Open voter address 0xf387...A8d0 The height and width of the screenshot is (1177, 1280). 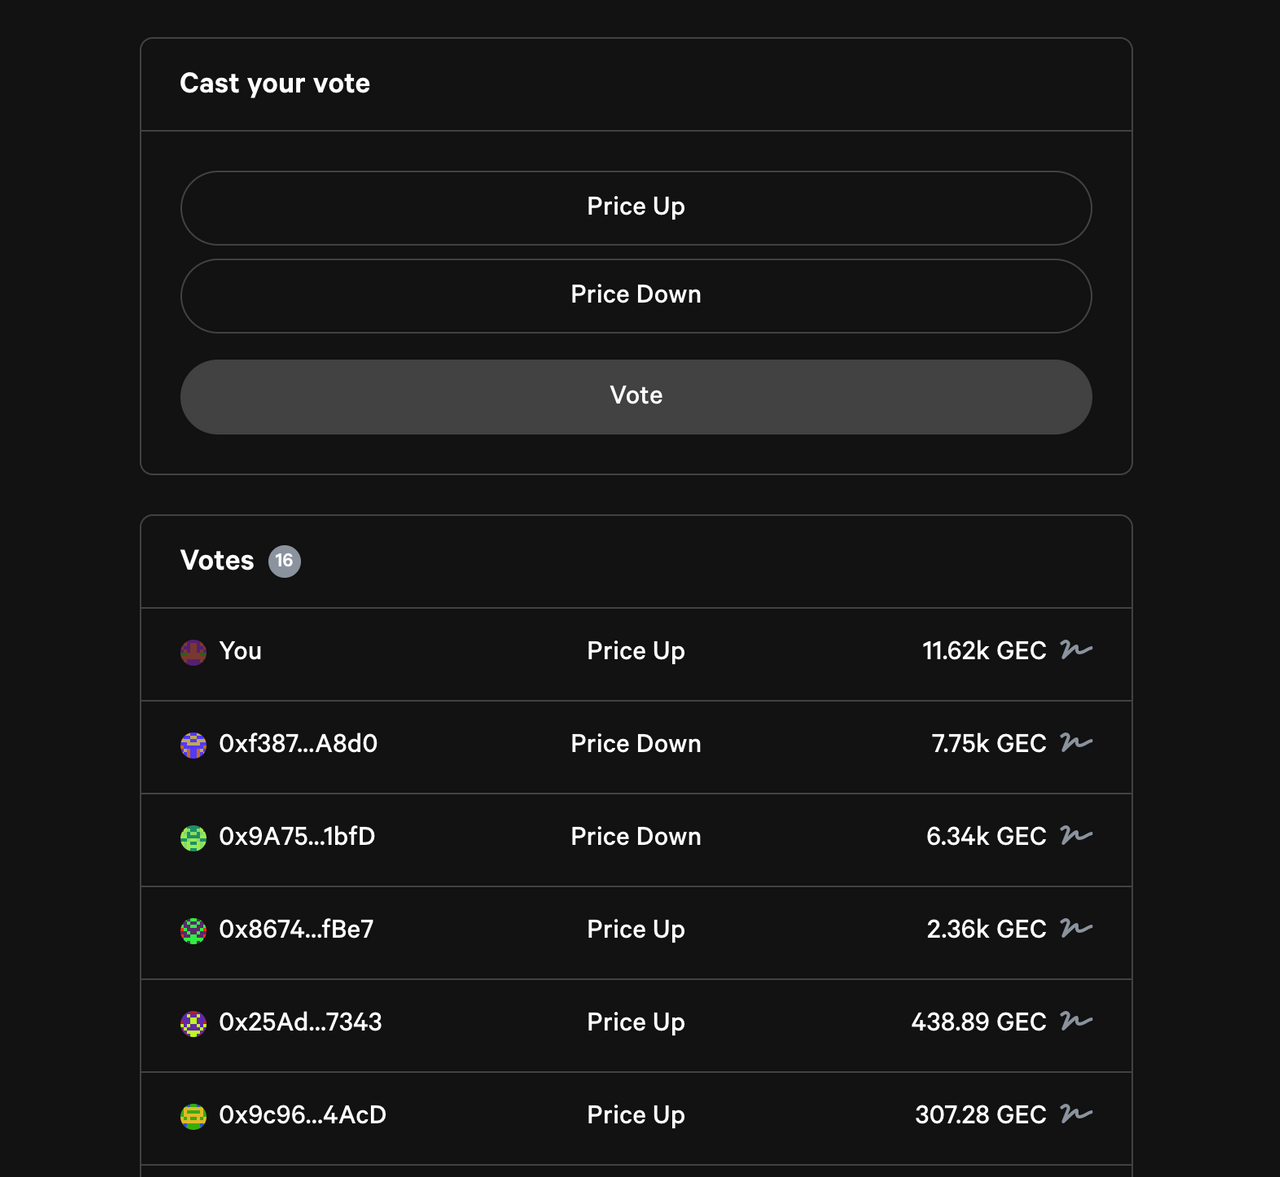(298, 744)
